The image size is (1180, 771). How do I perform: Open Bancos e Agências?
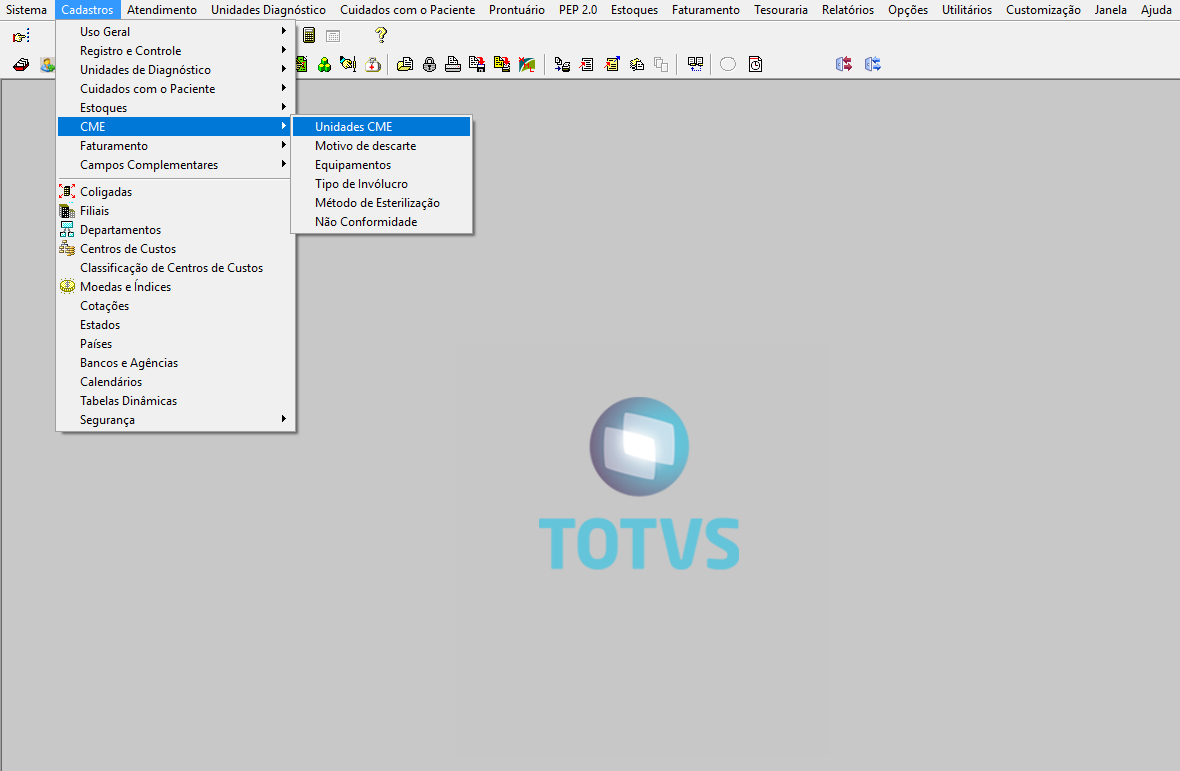point(175,363)
